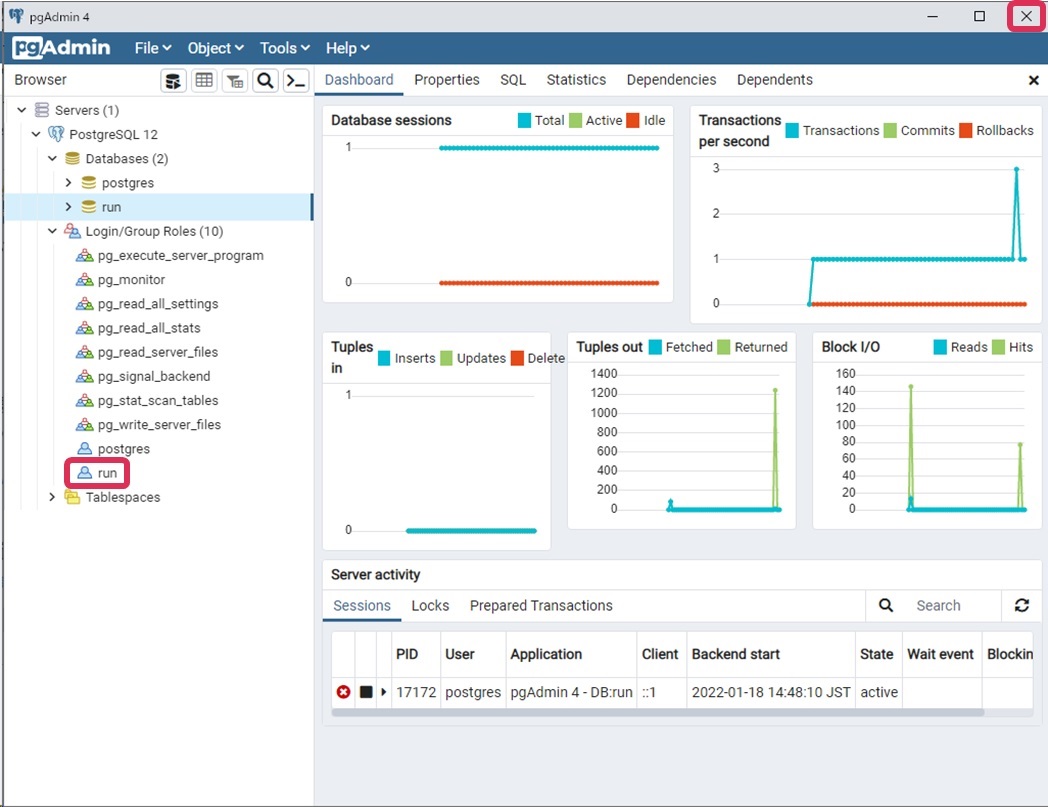This screenshot has height=807, width=1048.
Task: Click the Servers group icon
Action: (42, 110)
